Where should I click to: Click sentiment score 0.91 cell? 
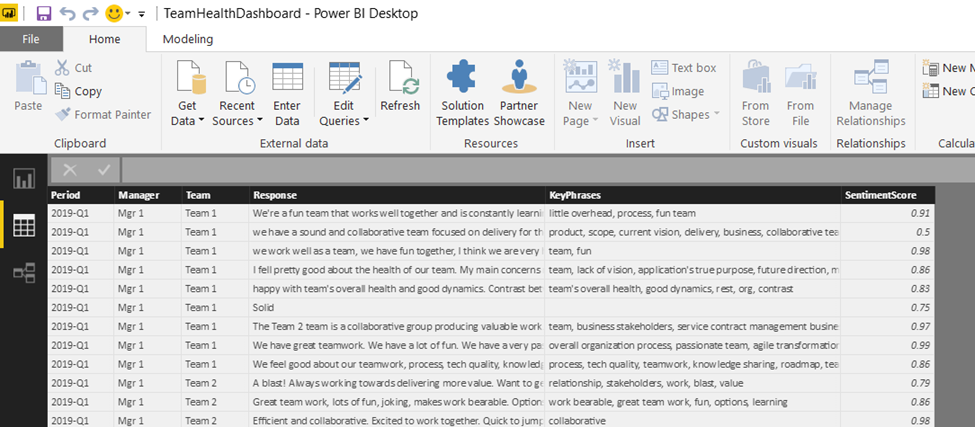pos(887,213)
